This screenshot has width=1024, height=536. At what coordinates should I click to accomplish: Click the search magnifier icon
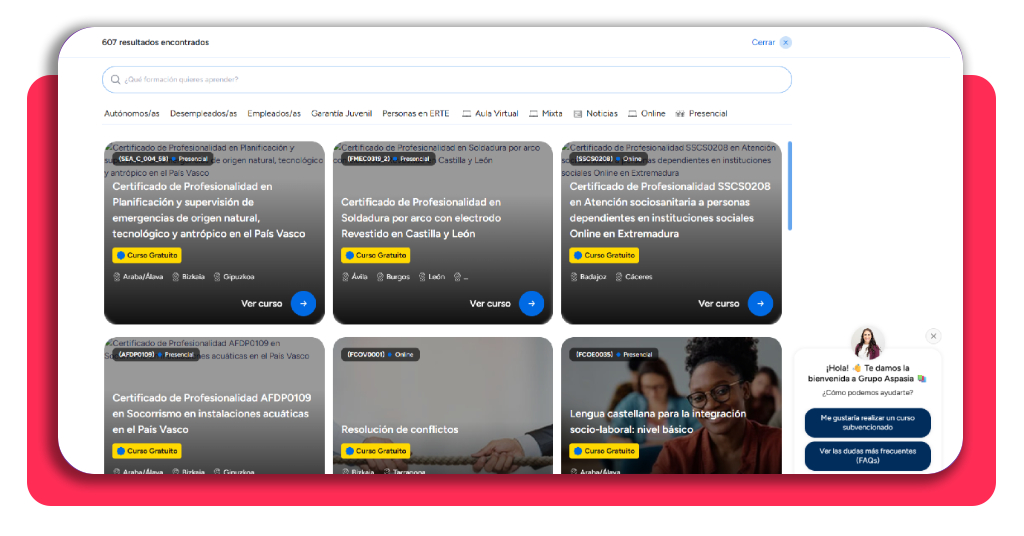click(x=116, y=80)
